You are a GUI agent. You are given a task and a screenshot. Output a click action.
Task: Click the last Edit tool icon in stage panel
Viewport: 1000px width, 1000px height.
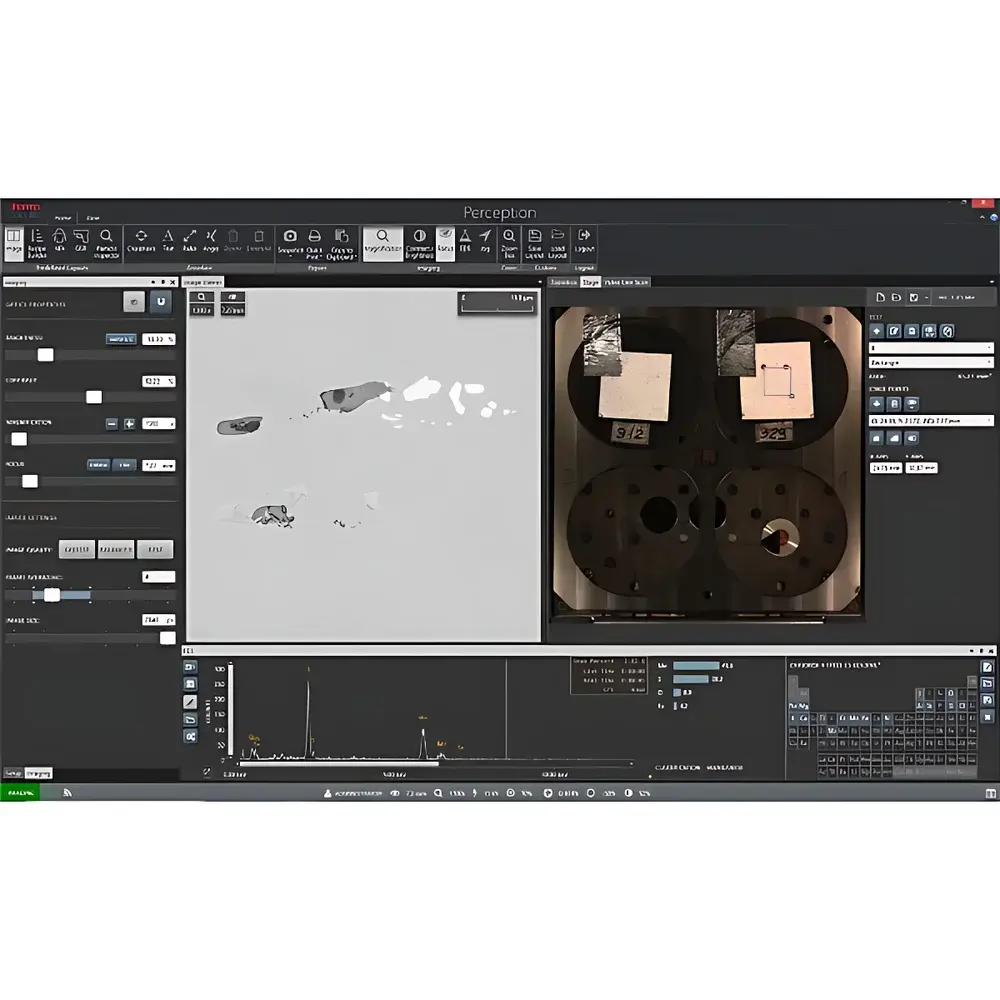948,331
